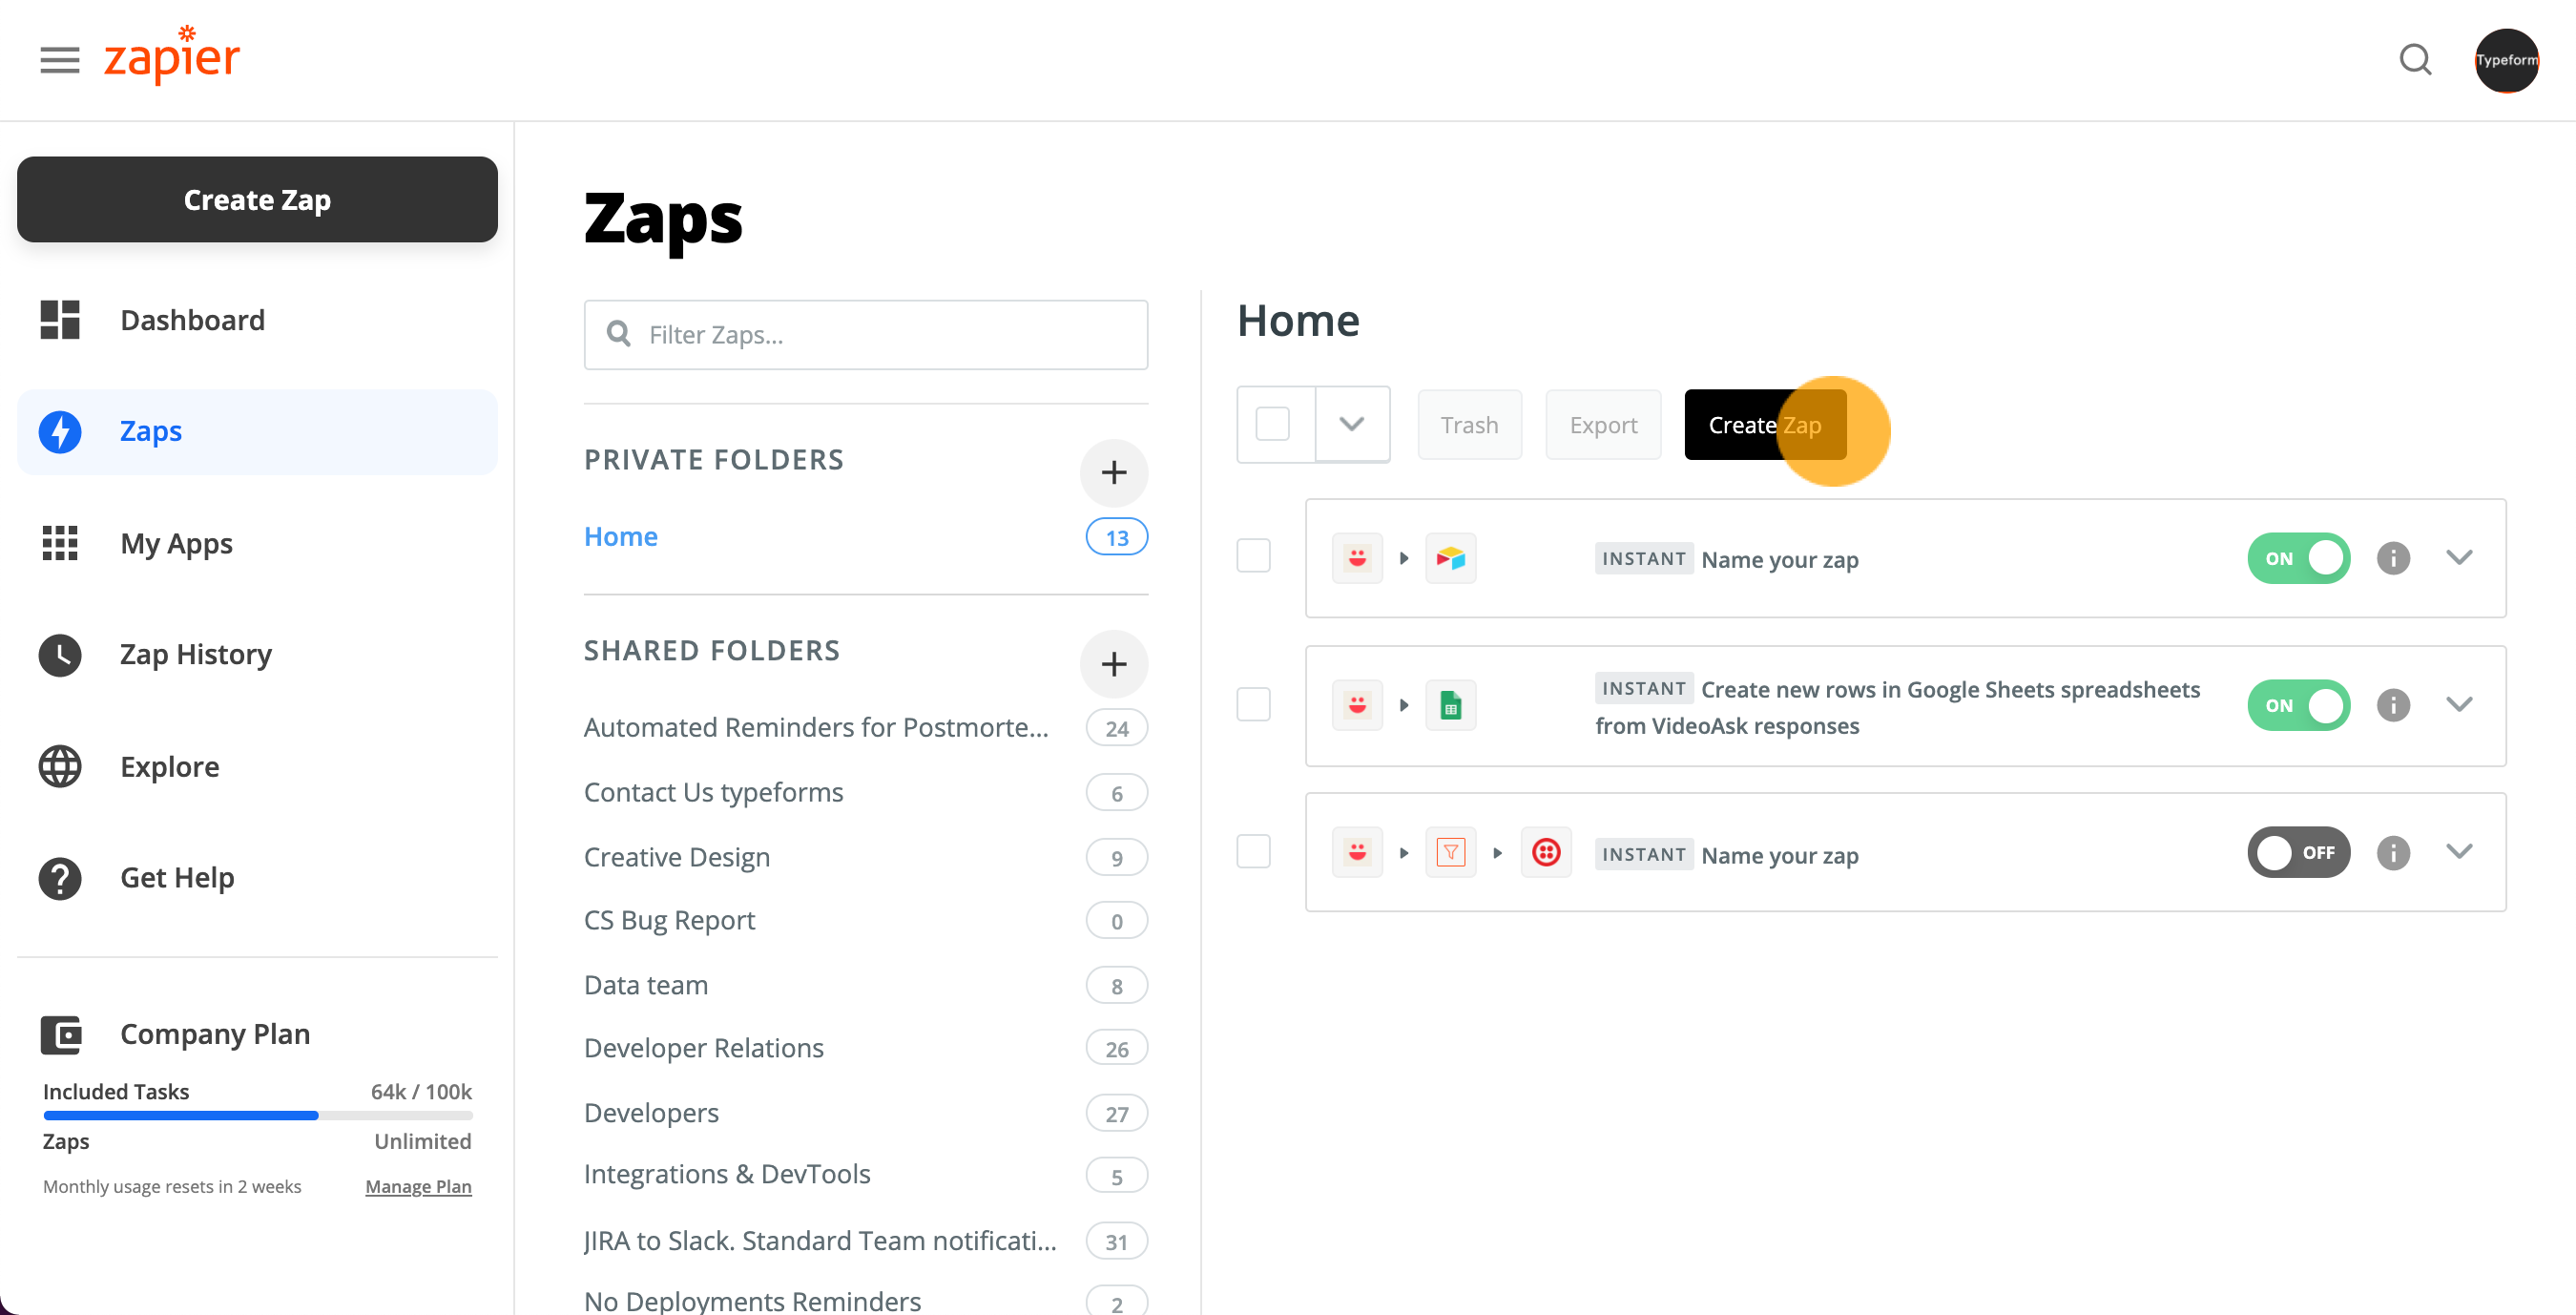Click the Zapier logo
Viewport: 2576px width, 1315px height.
[172, 55]
